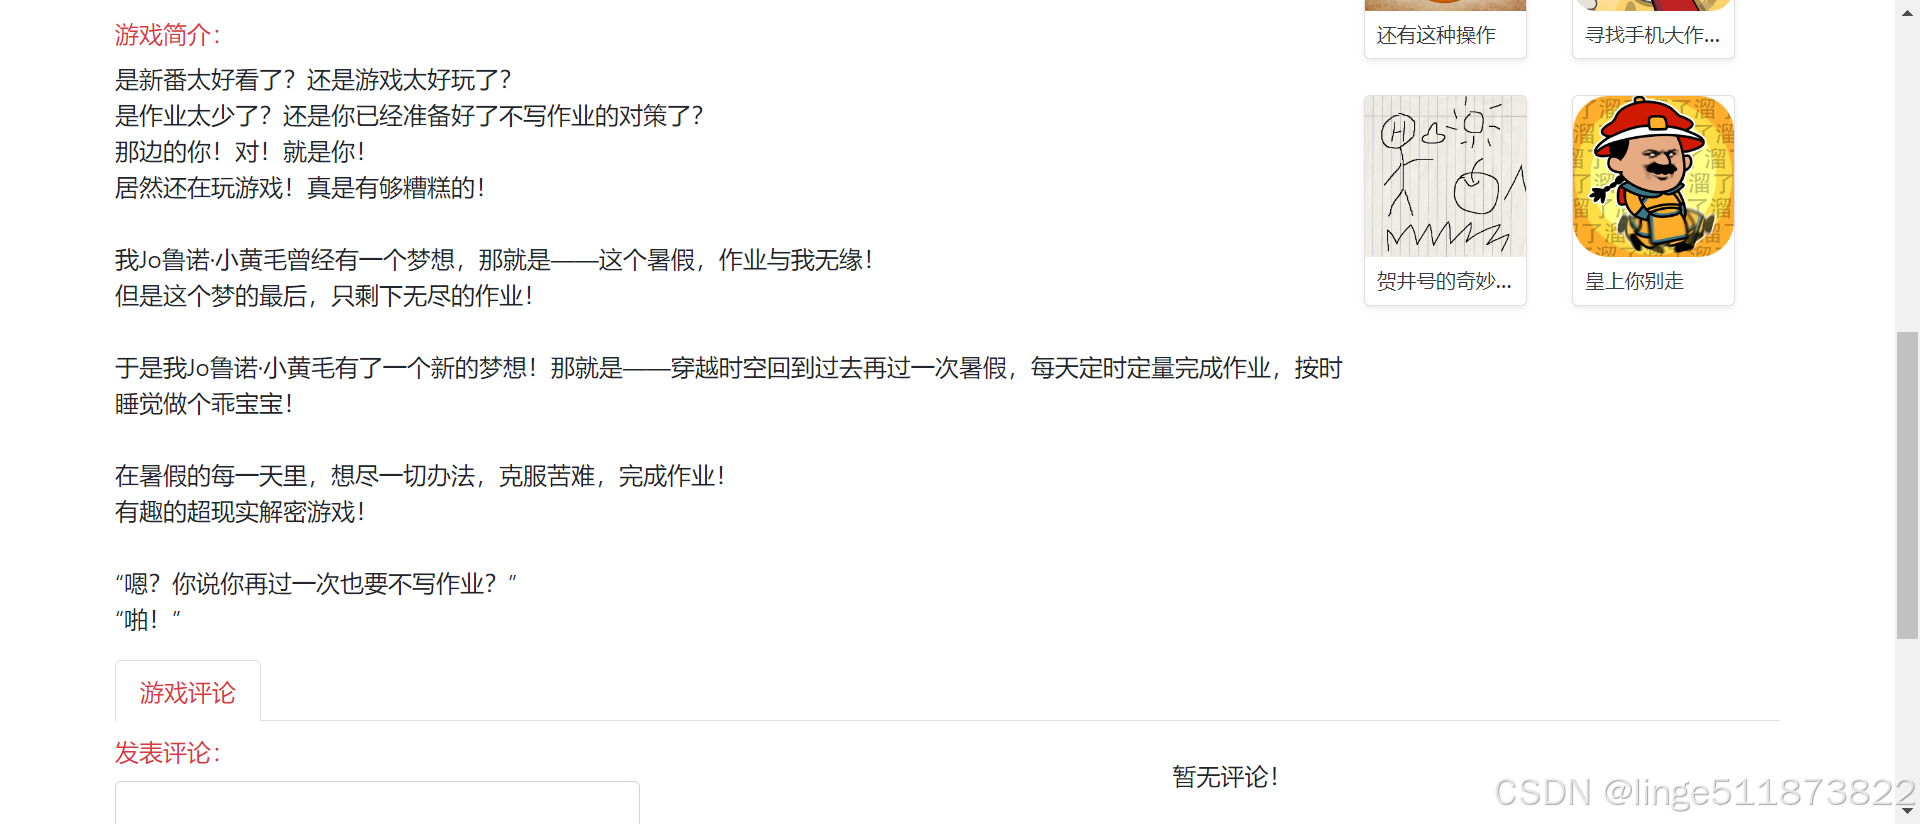Click the scrollbar track below the thumb
The width and height of the screenshot is (1920, 824).
tap(1907, 719)
